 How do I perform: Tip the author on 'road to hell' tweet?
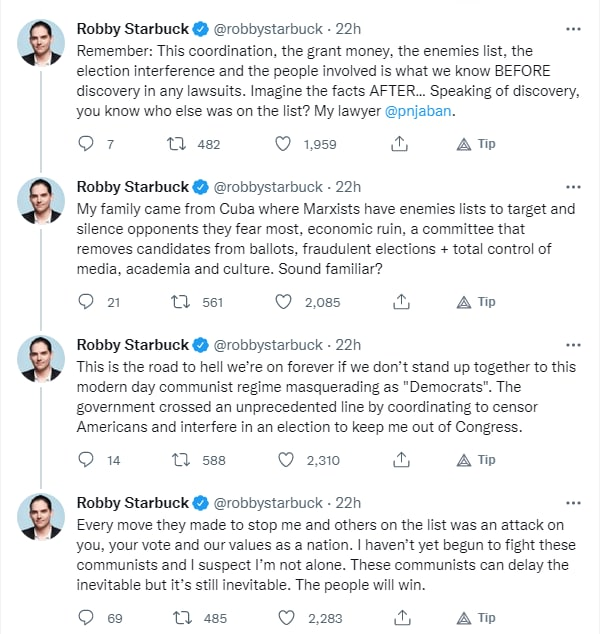[476, 460]
